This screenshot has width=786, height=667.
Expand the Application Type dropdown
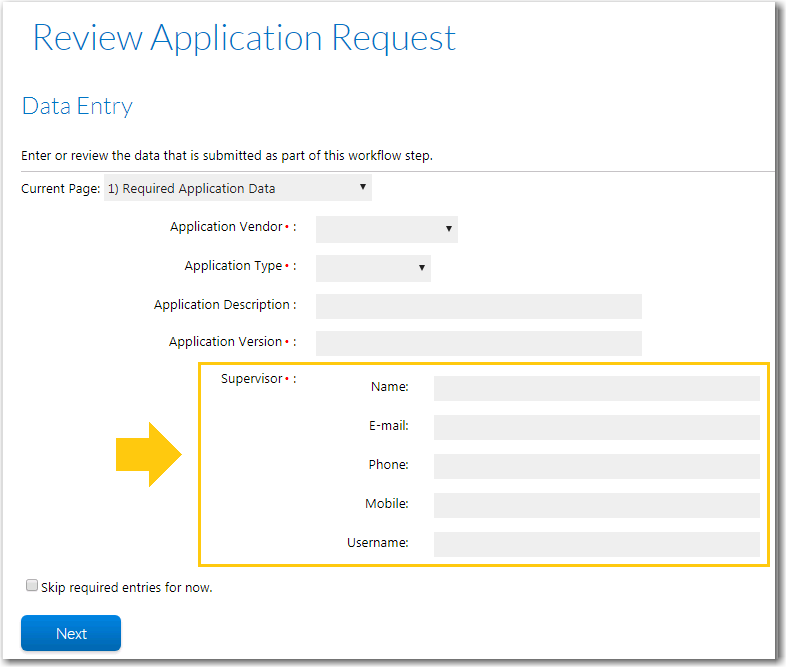tap(373, 268)
